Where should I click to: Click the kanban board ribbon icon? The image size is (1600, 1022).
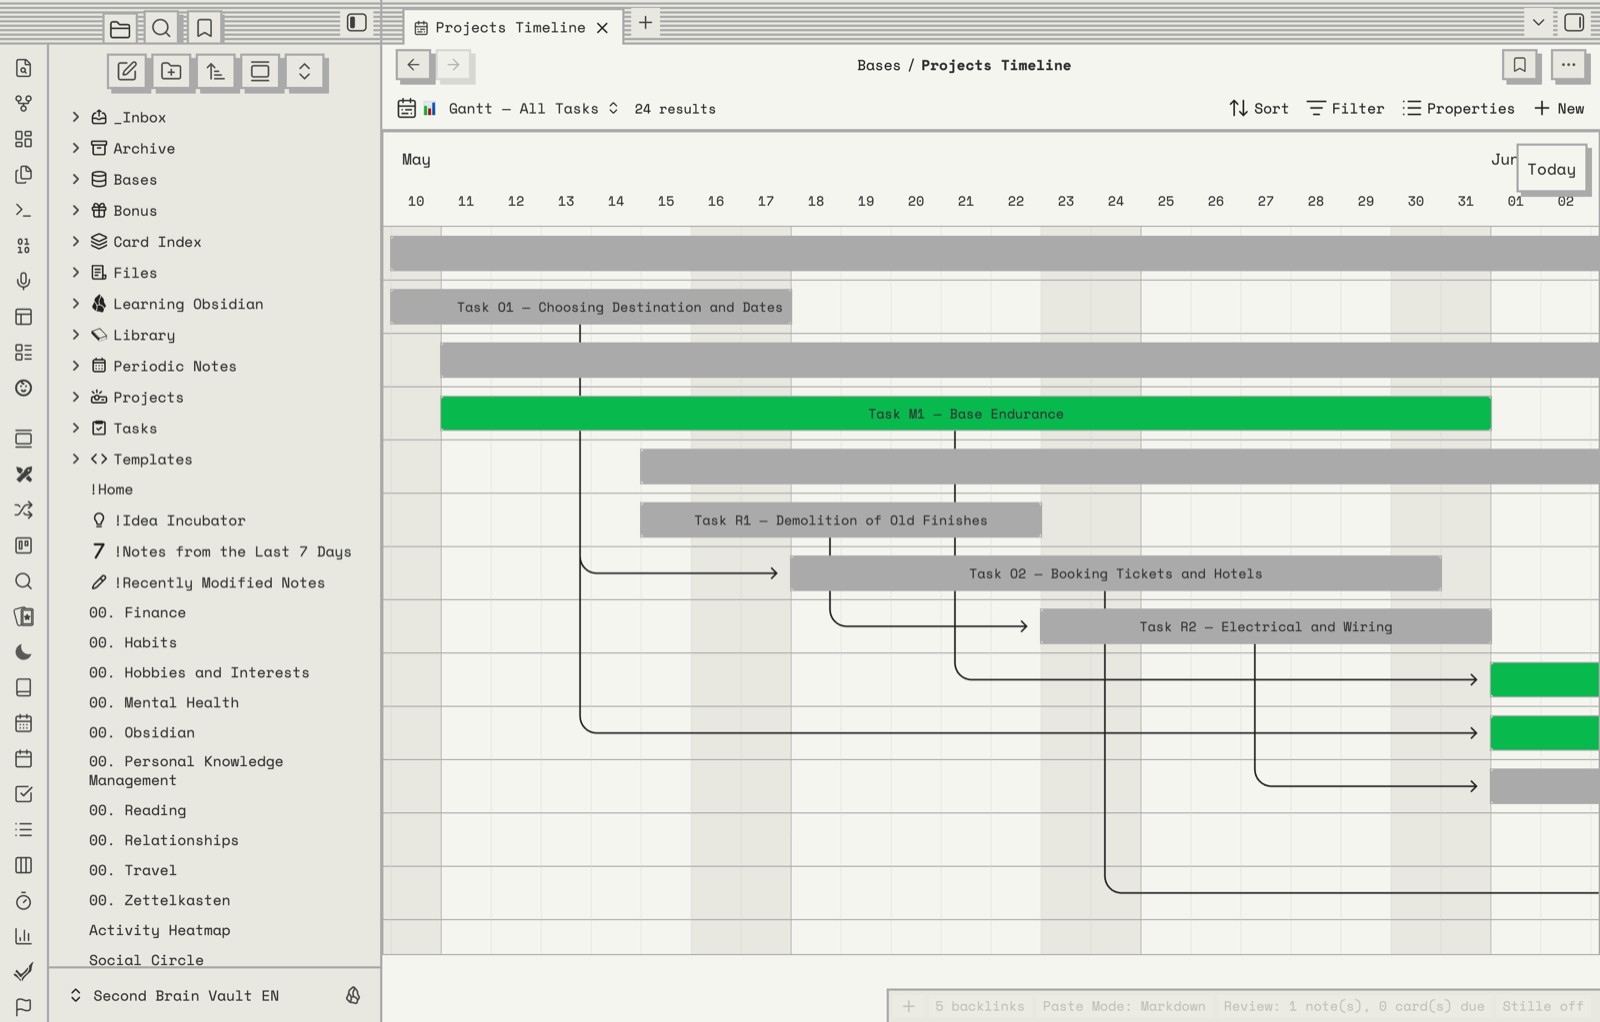click(24, 545)
